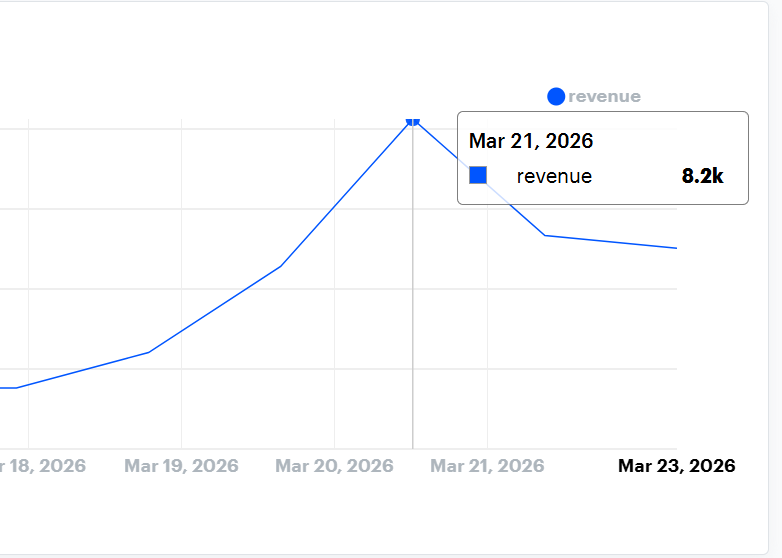Screen dimensions: 782x558
Task: Click the 'revenue' label in the tooltip
Action: click(x=554, y=177)
